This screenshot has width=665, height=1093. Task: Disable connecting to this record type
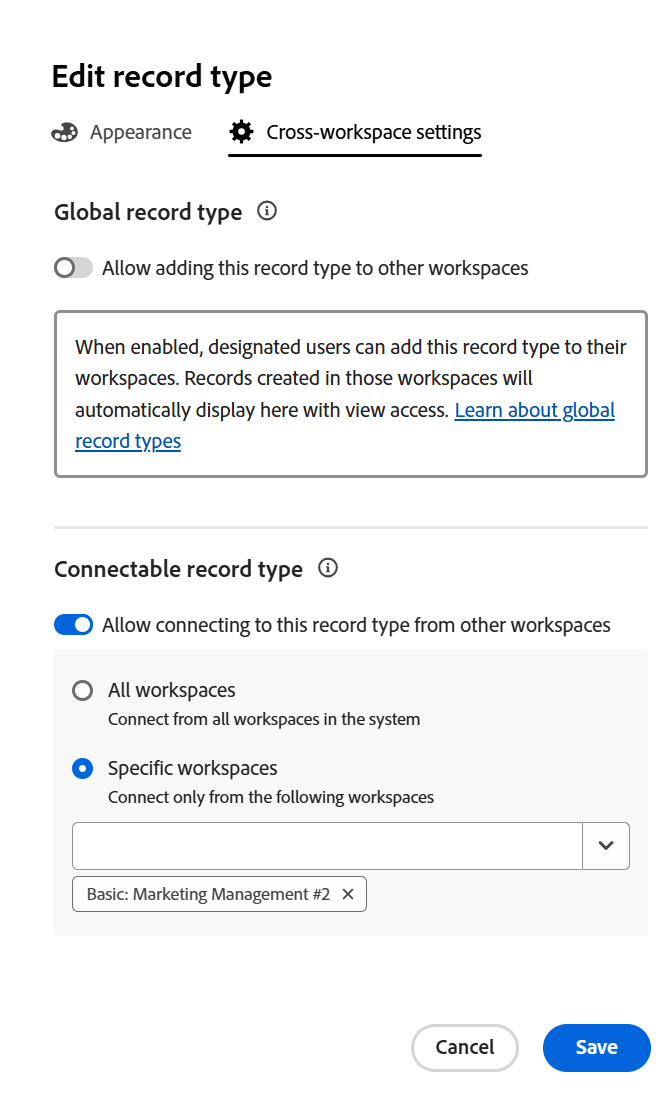(72, 624)
